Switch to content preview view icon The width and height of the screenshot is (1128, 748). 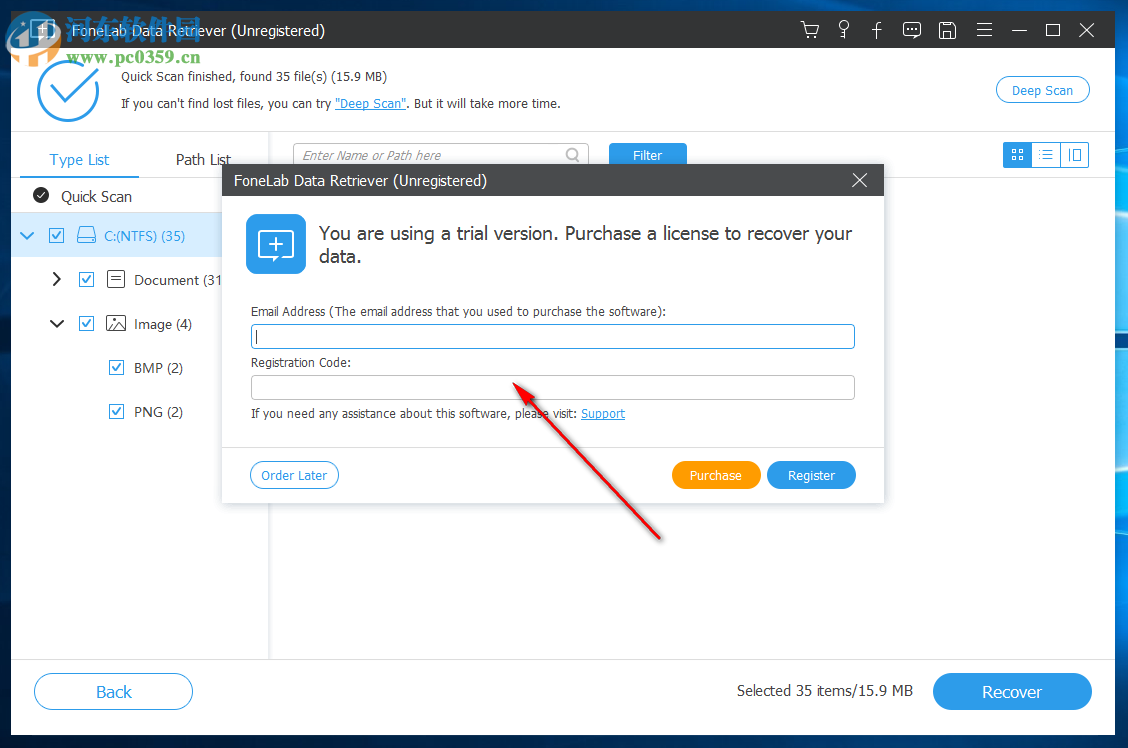[1075, 155]
